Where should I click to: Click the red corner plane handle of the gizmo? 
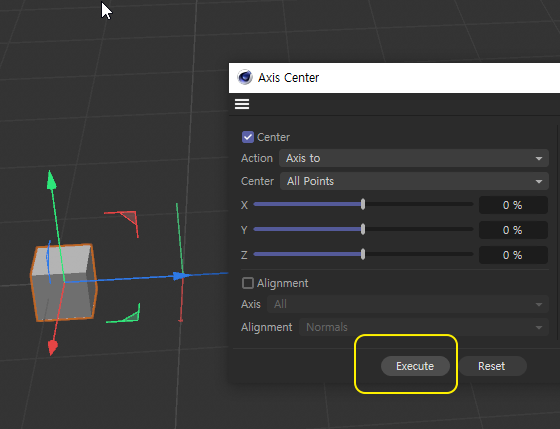pos(130,217)
